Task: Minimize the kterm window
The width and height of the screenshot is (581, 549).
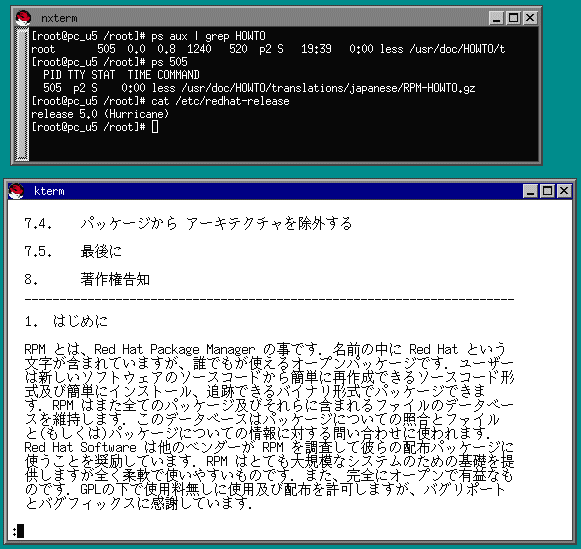Action: point(530,191)
